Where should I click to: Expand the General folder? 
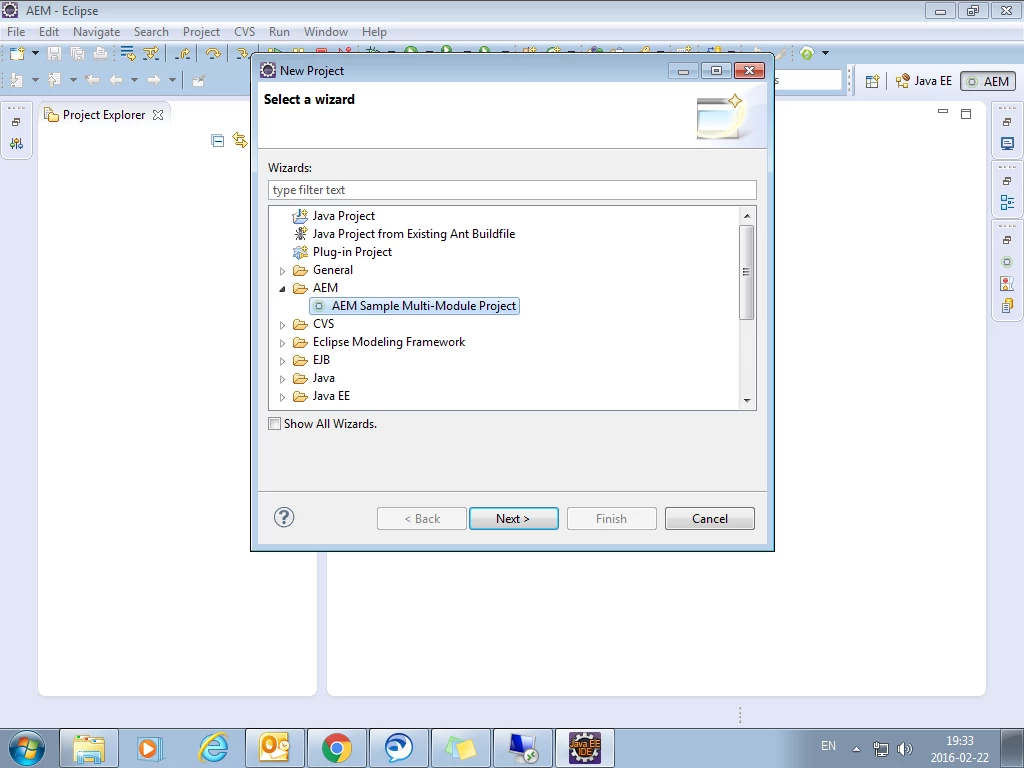coord(282,270)
